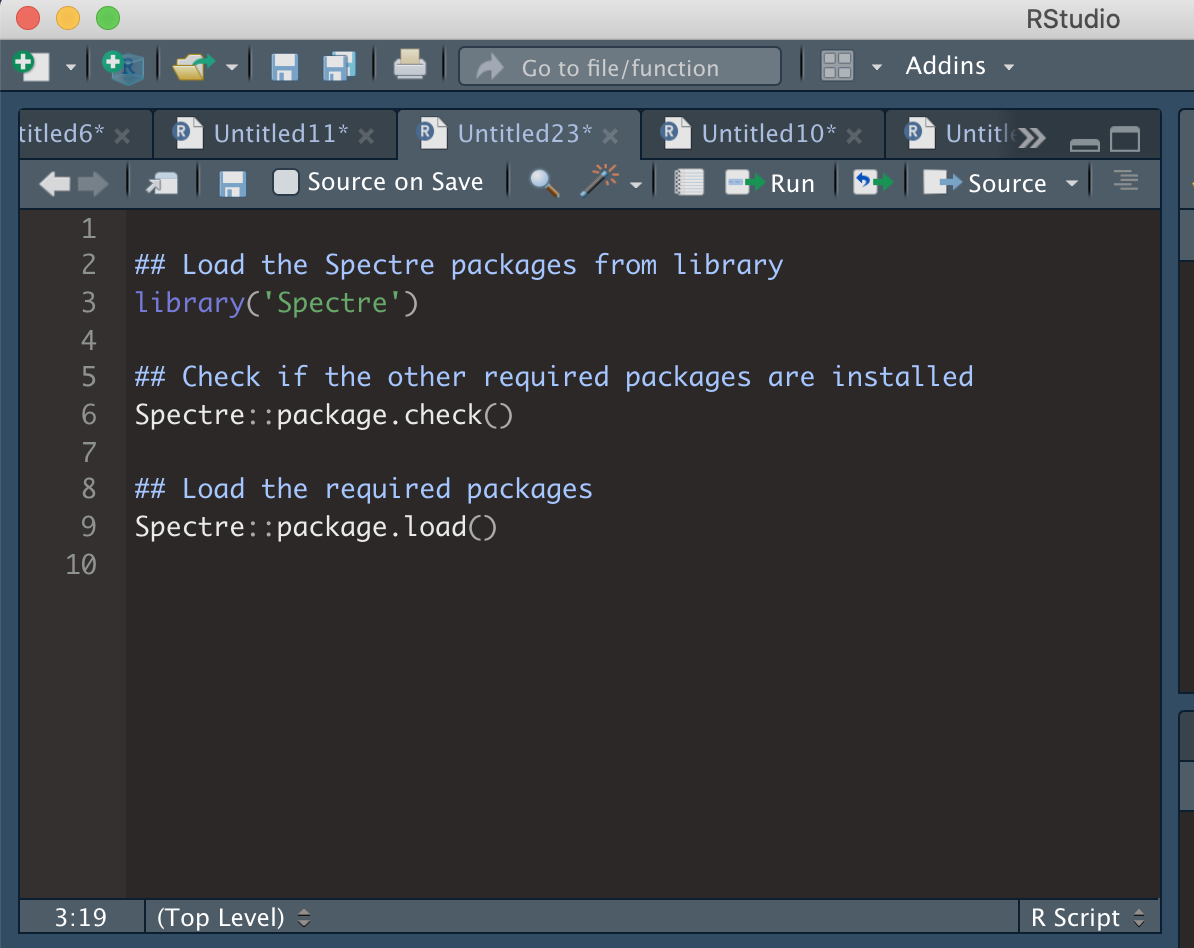Run the current line with Run button
This screenshot has height=948, width=1194.
coord(770,183)
